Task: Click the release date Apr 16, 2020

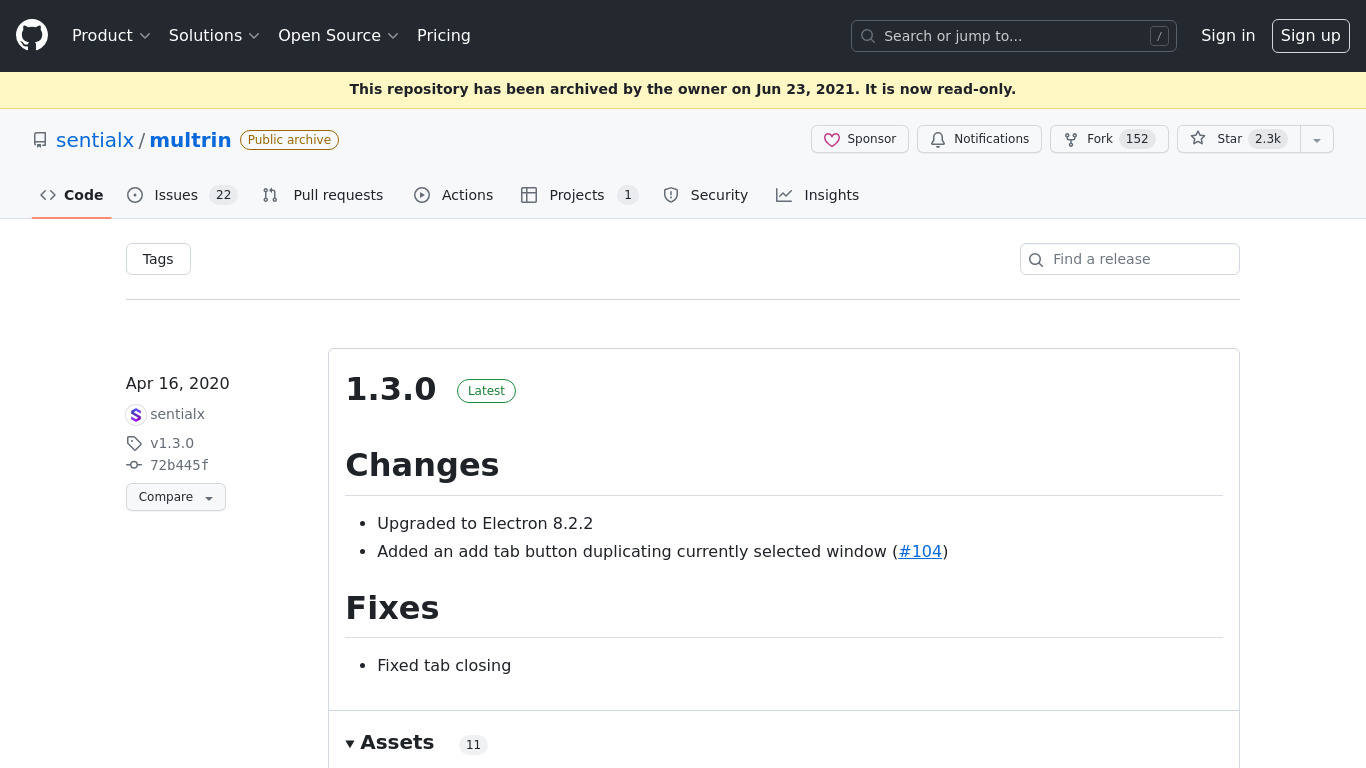Action: pos(178,383)
